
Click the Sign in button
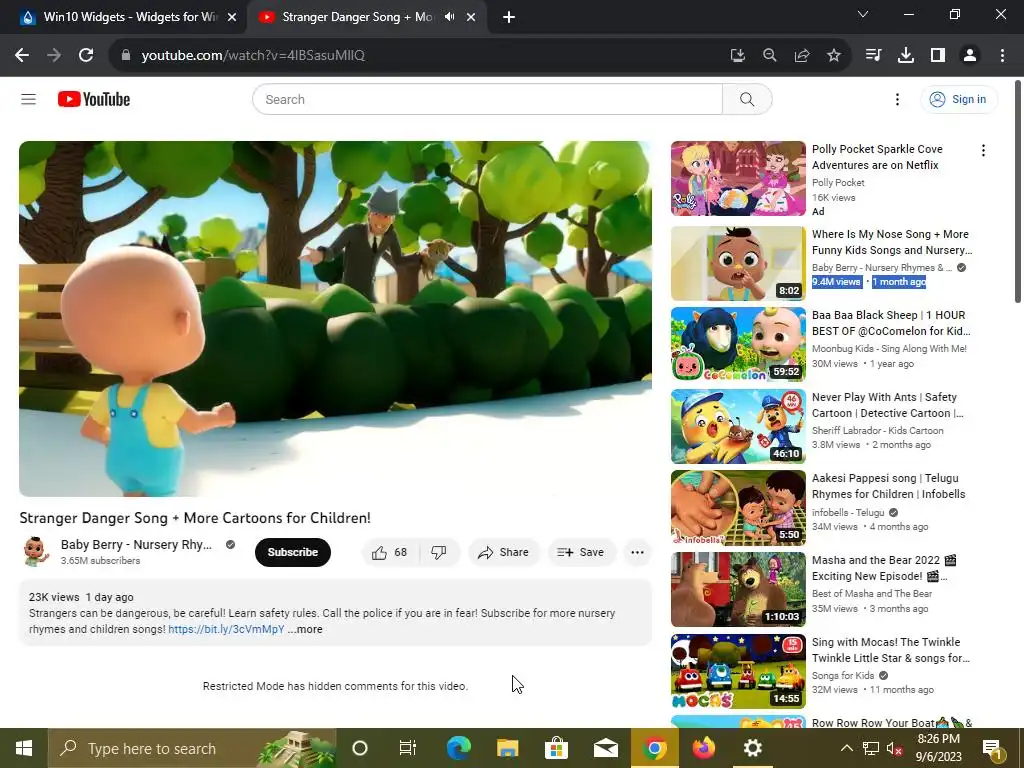tap(959, 99)
